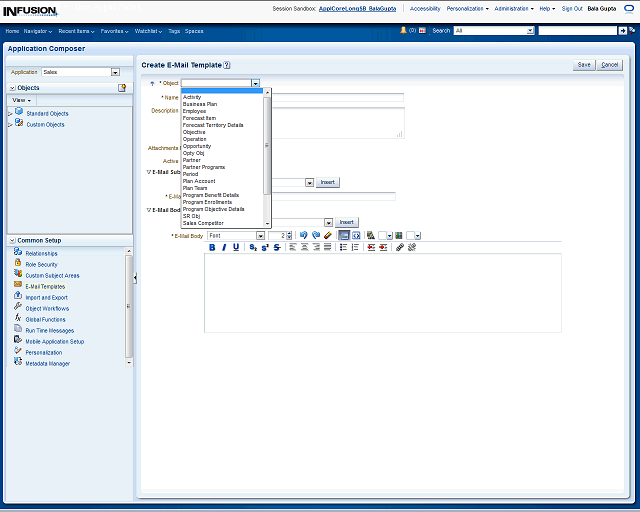This screenshot has width=640, height=512.
Task: Select Opportunity from the Object list
Action: coord(197,146)
